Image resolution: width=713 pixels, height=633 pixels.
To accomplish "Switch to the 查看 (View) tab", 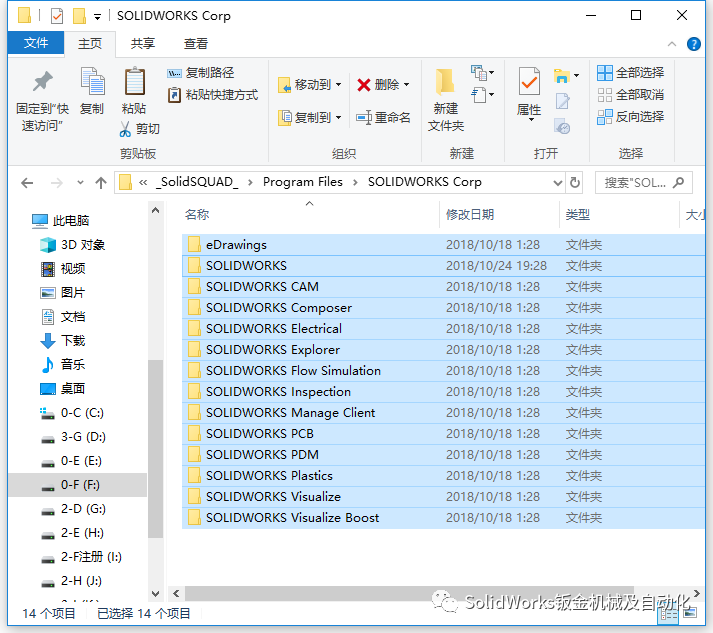I will 196,44.
